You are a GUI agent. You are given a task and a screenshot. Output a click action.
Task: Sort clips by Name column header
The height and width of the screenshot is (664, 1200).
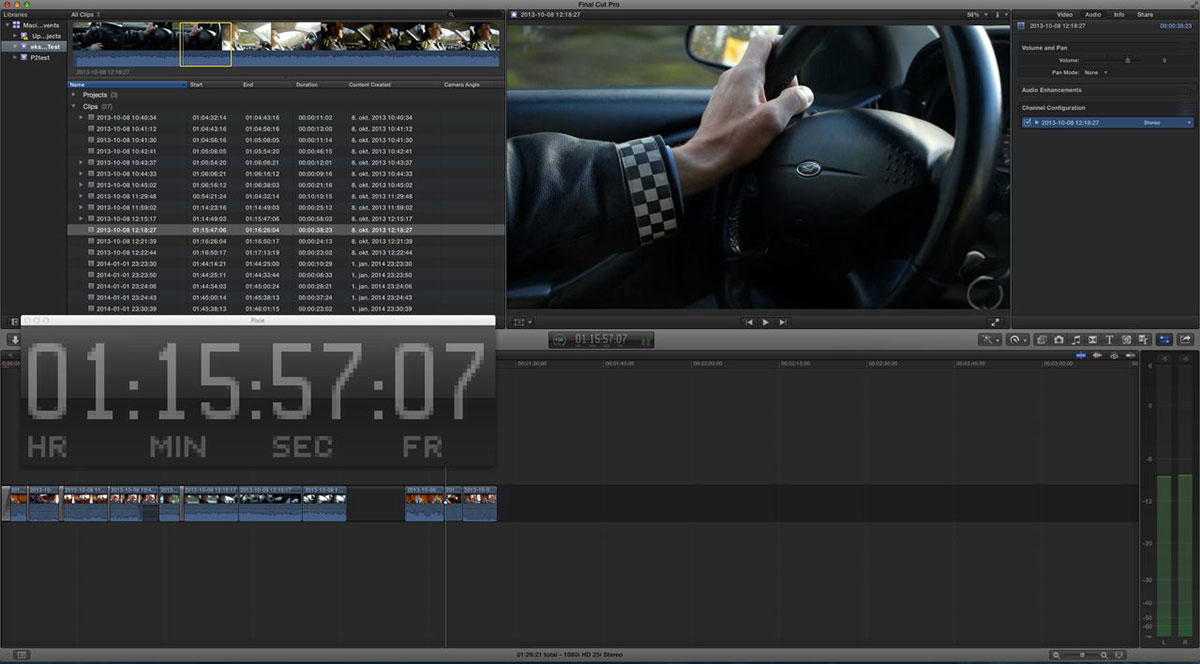point(127,84)
